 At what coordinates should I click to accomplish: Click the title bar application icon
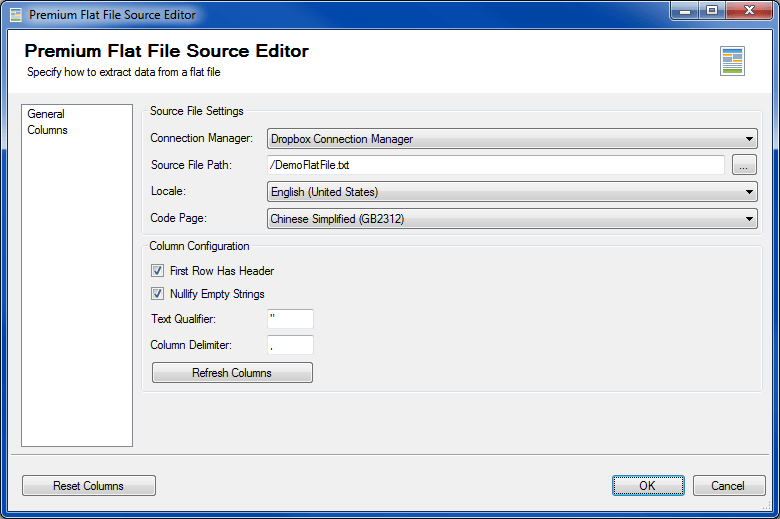[16, 15]
